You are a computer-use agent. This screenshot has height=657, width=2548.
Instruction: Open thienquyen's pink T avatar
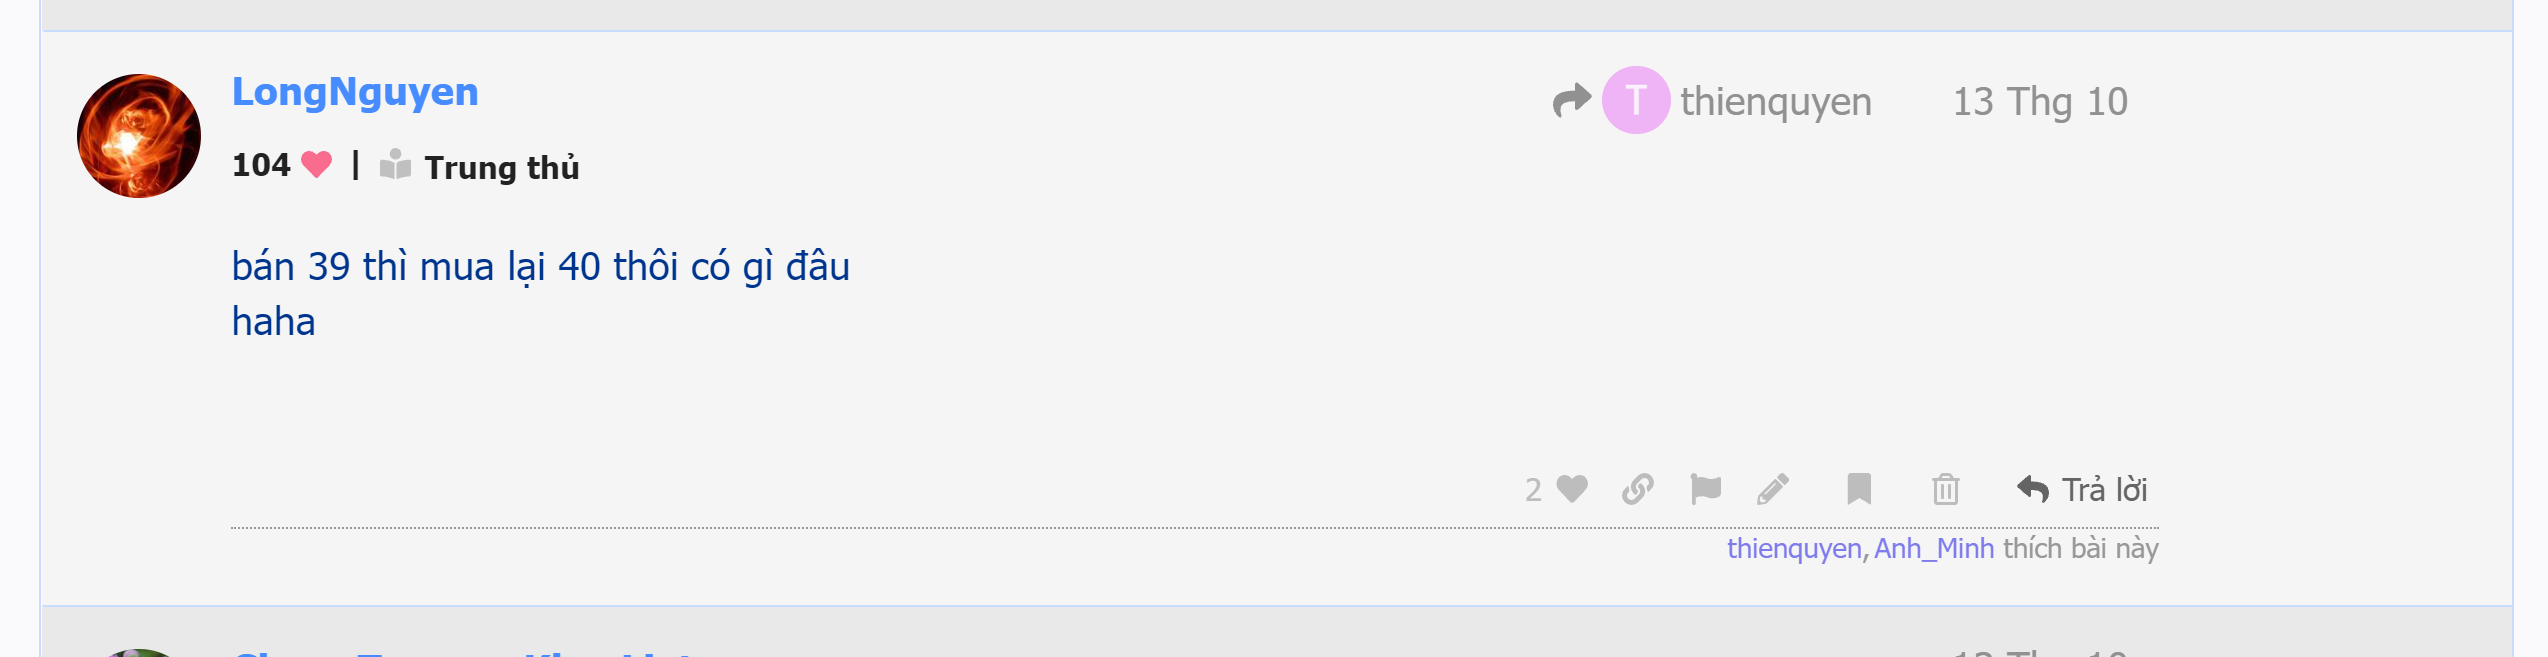pyautogui.click(x=1635, y=100)
